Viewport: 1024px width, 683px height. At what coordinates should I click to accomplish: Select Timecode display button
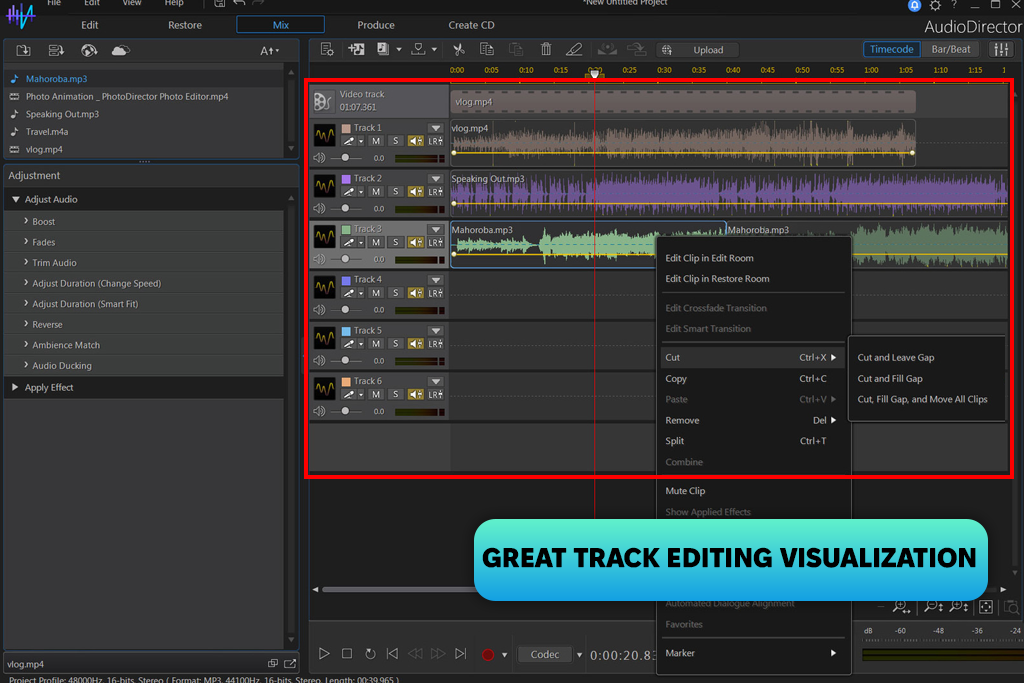pyautogui.click(x=891, y=49)
